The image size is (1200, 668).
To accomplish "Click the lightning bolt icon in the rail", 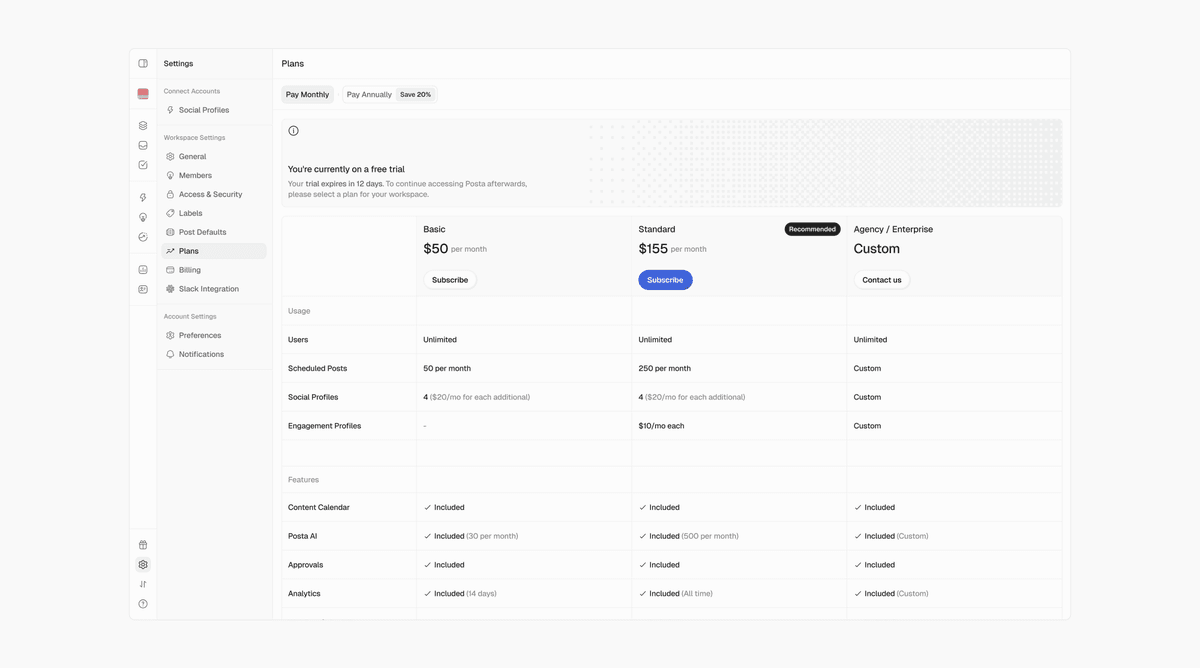I will pos(143,198).
